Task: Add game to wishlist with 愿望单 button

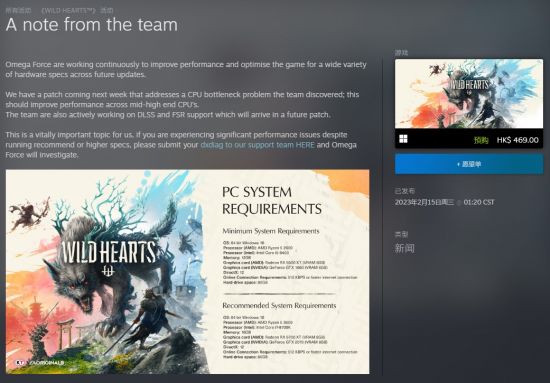Action: click(469, 164)
